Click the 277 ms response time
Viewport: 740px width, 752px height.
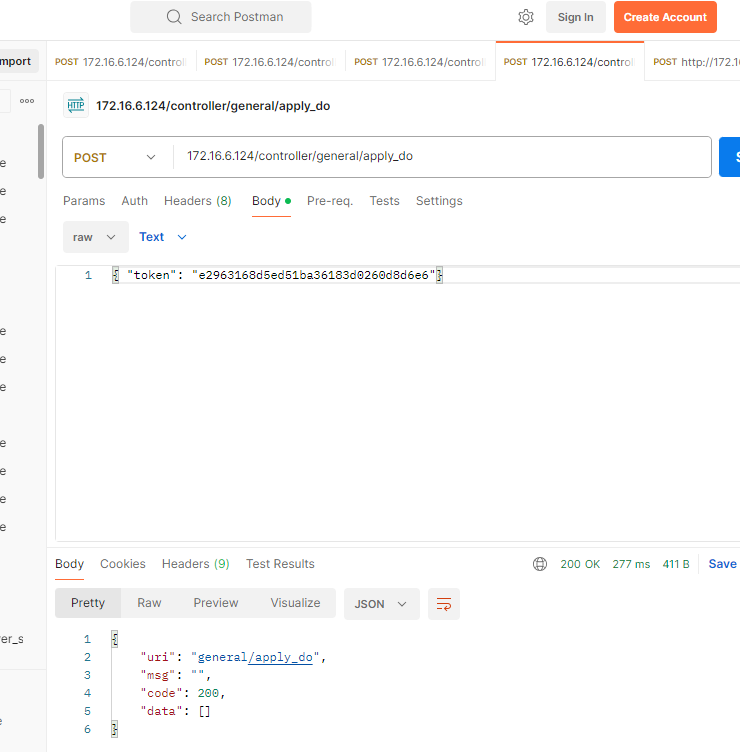pyautogui.click(x=631, y=564)
